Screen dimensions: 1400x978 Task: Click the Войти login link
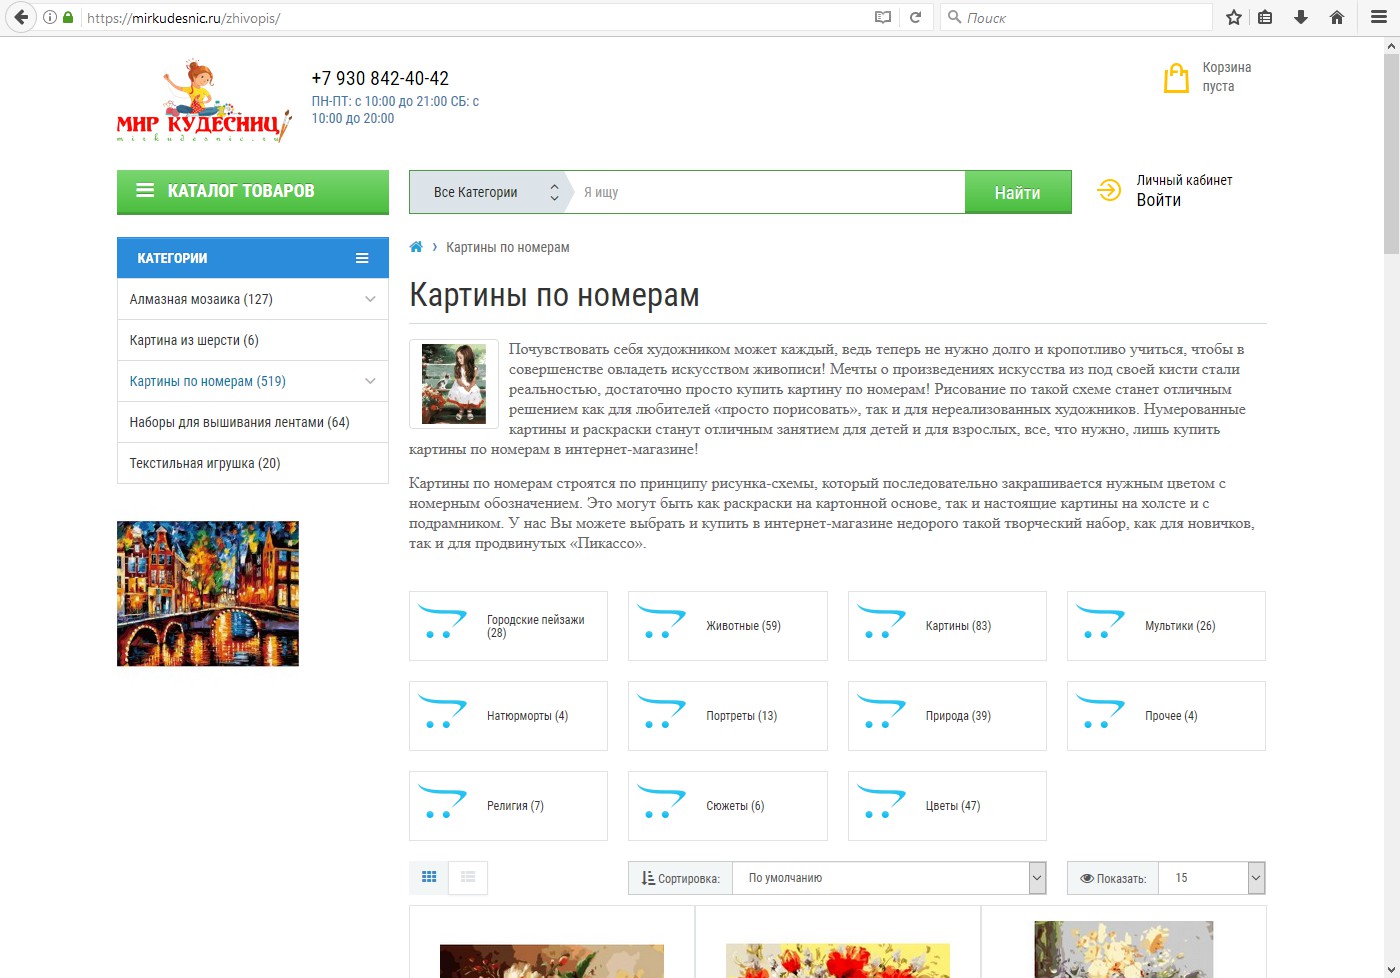[x=1159, y=200]
